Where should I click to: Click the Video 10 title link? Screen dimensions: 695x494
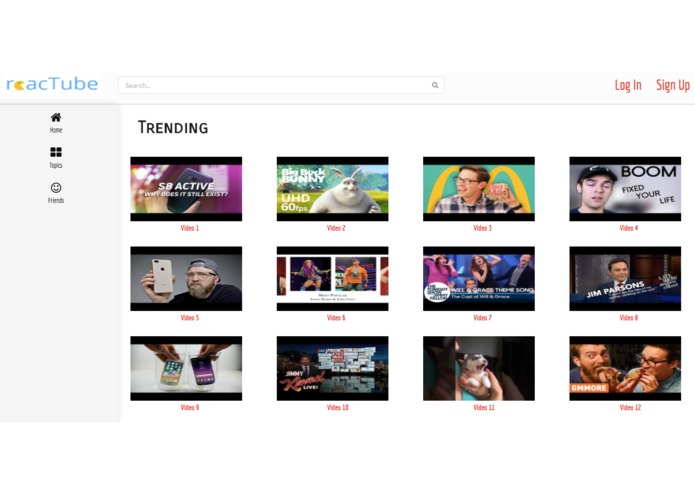[x=337, y=408]
